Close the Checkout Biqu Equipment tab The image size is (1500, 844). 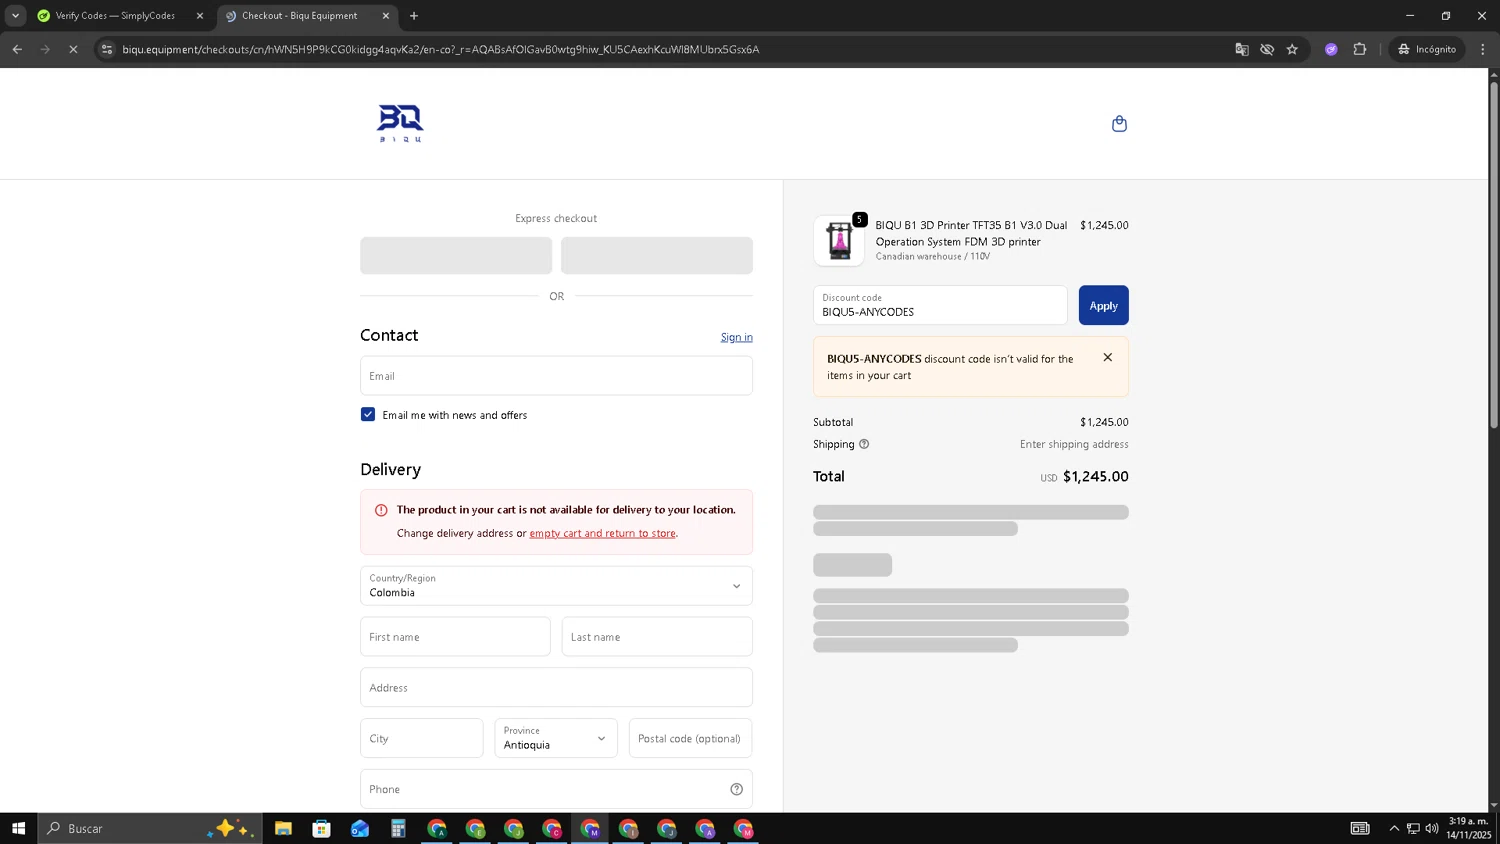[386, 15]
